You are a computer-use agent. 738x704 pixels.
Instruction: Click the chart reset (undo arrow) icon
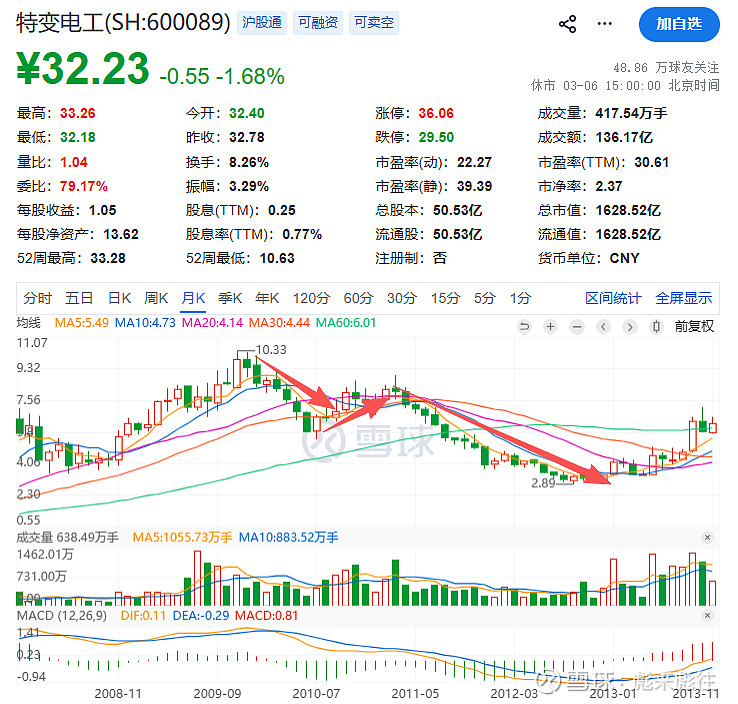[524, 326]
